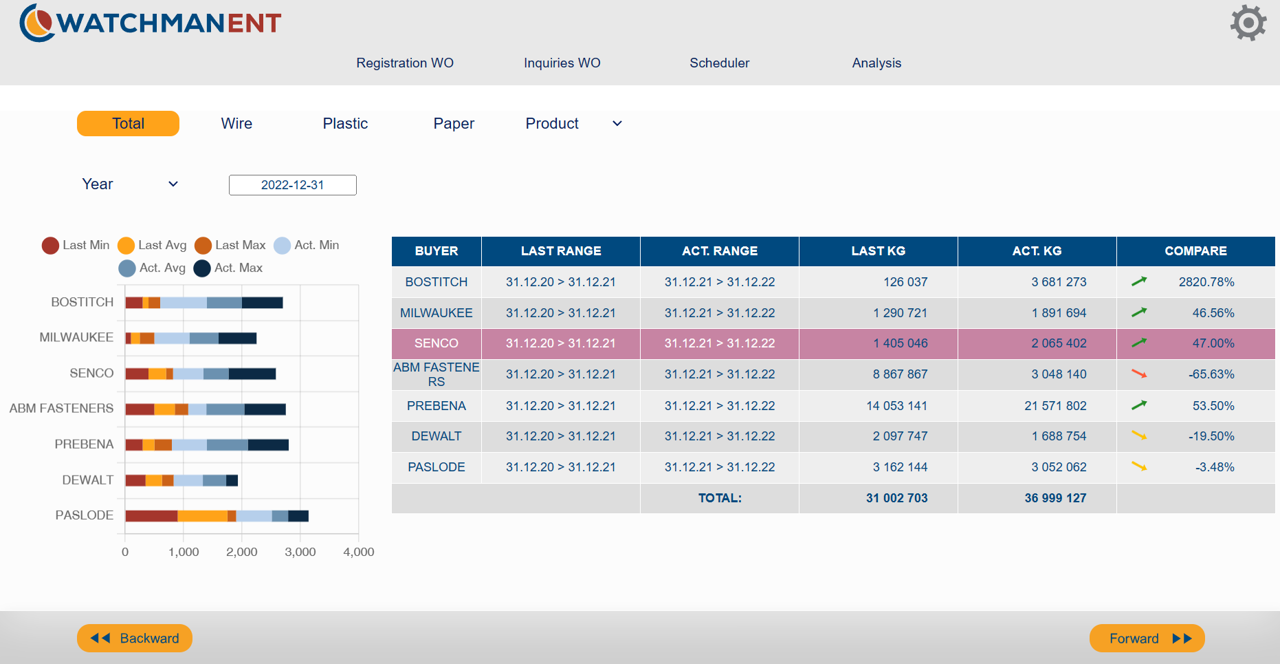Open the Year period dropdown
Screen dimensions: 1280x664
[x=130, y=184]
